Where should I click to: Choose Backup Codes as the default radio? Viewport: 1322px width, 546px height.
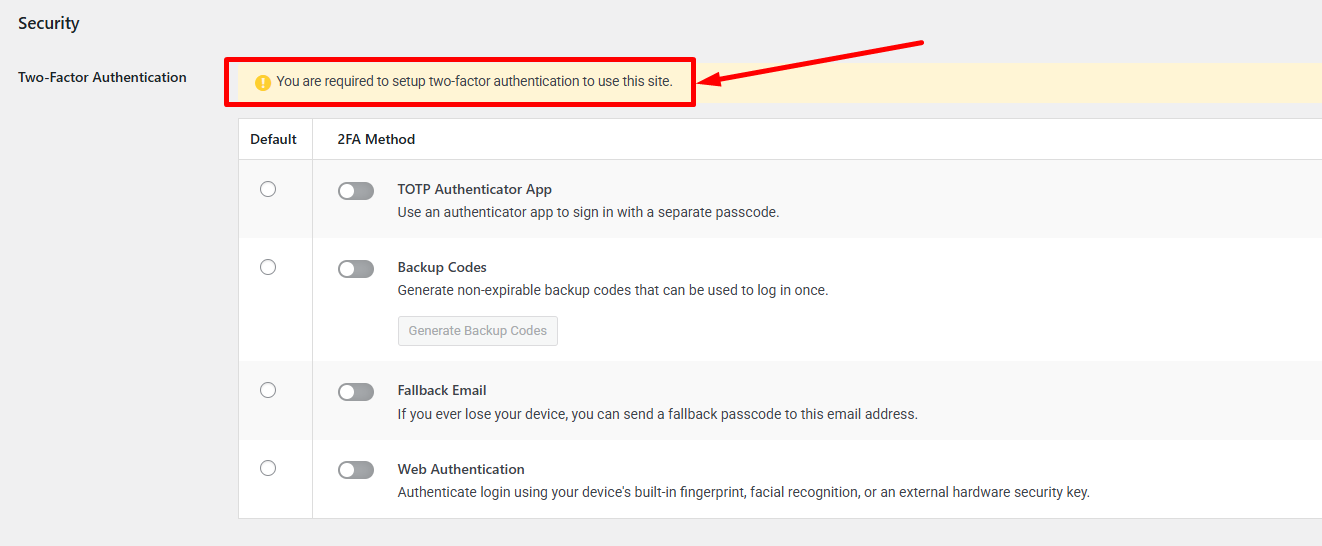pyautogui.click(x=268, y=267)
